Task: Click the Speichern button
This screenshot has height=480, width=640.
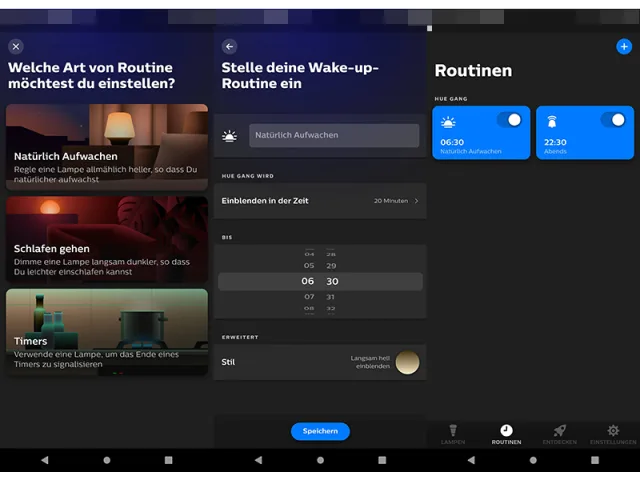Action: [x=320, y=431]
